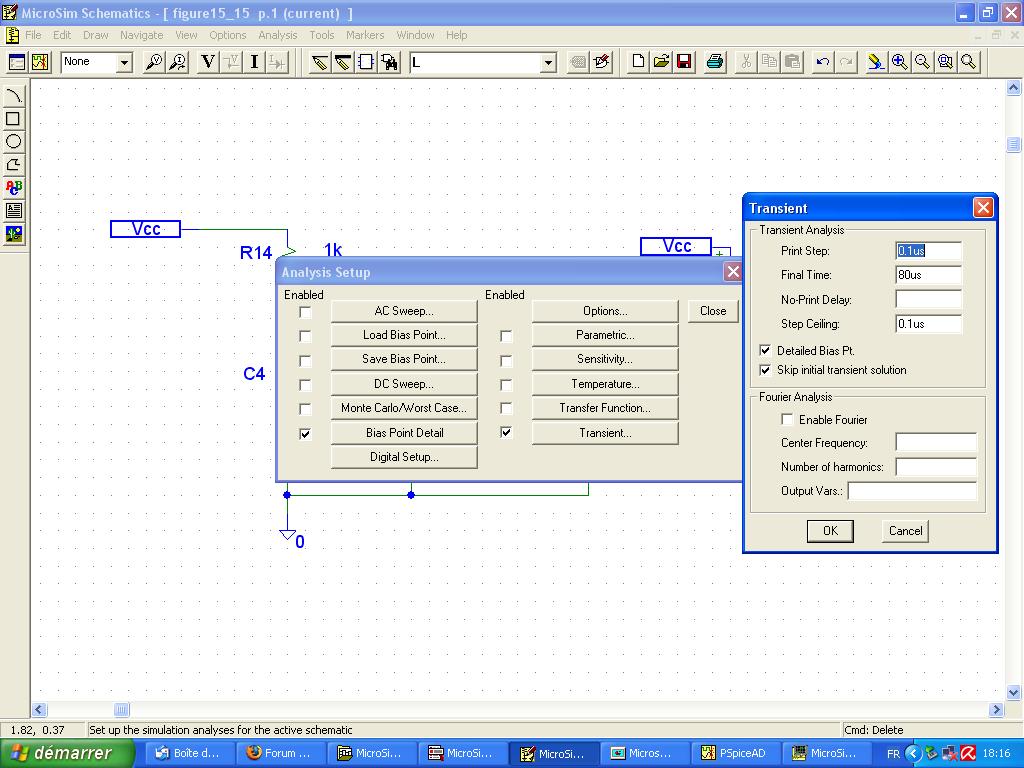Image resolution: width=1024 pixels, height=768 pixels.
Task: Click the Digital Setup... button
Action: (x=404, y=457)
